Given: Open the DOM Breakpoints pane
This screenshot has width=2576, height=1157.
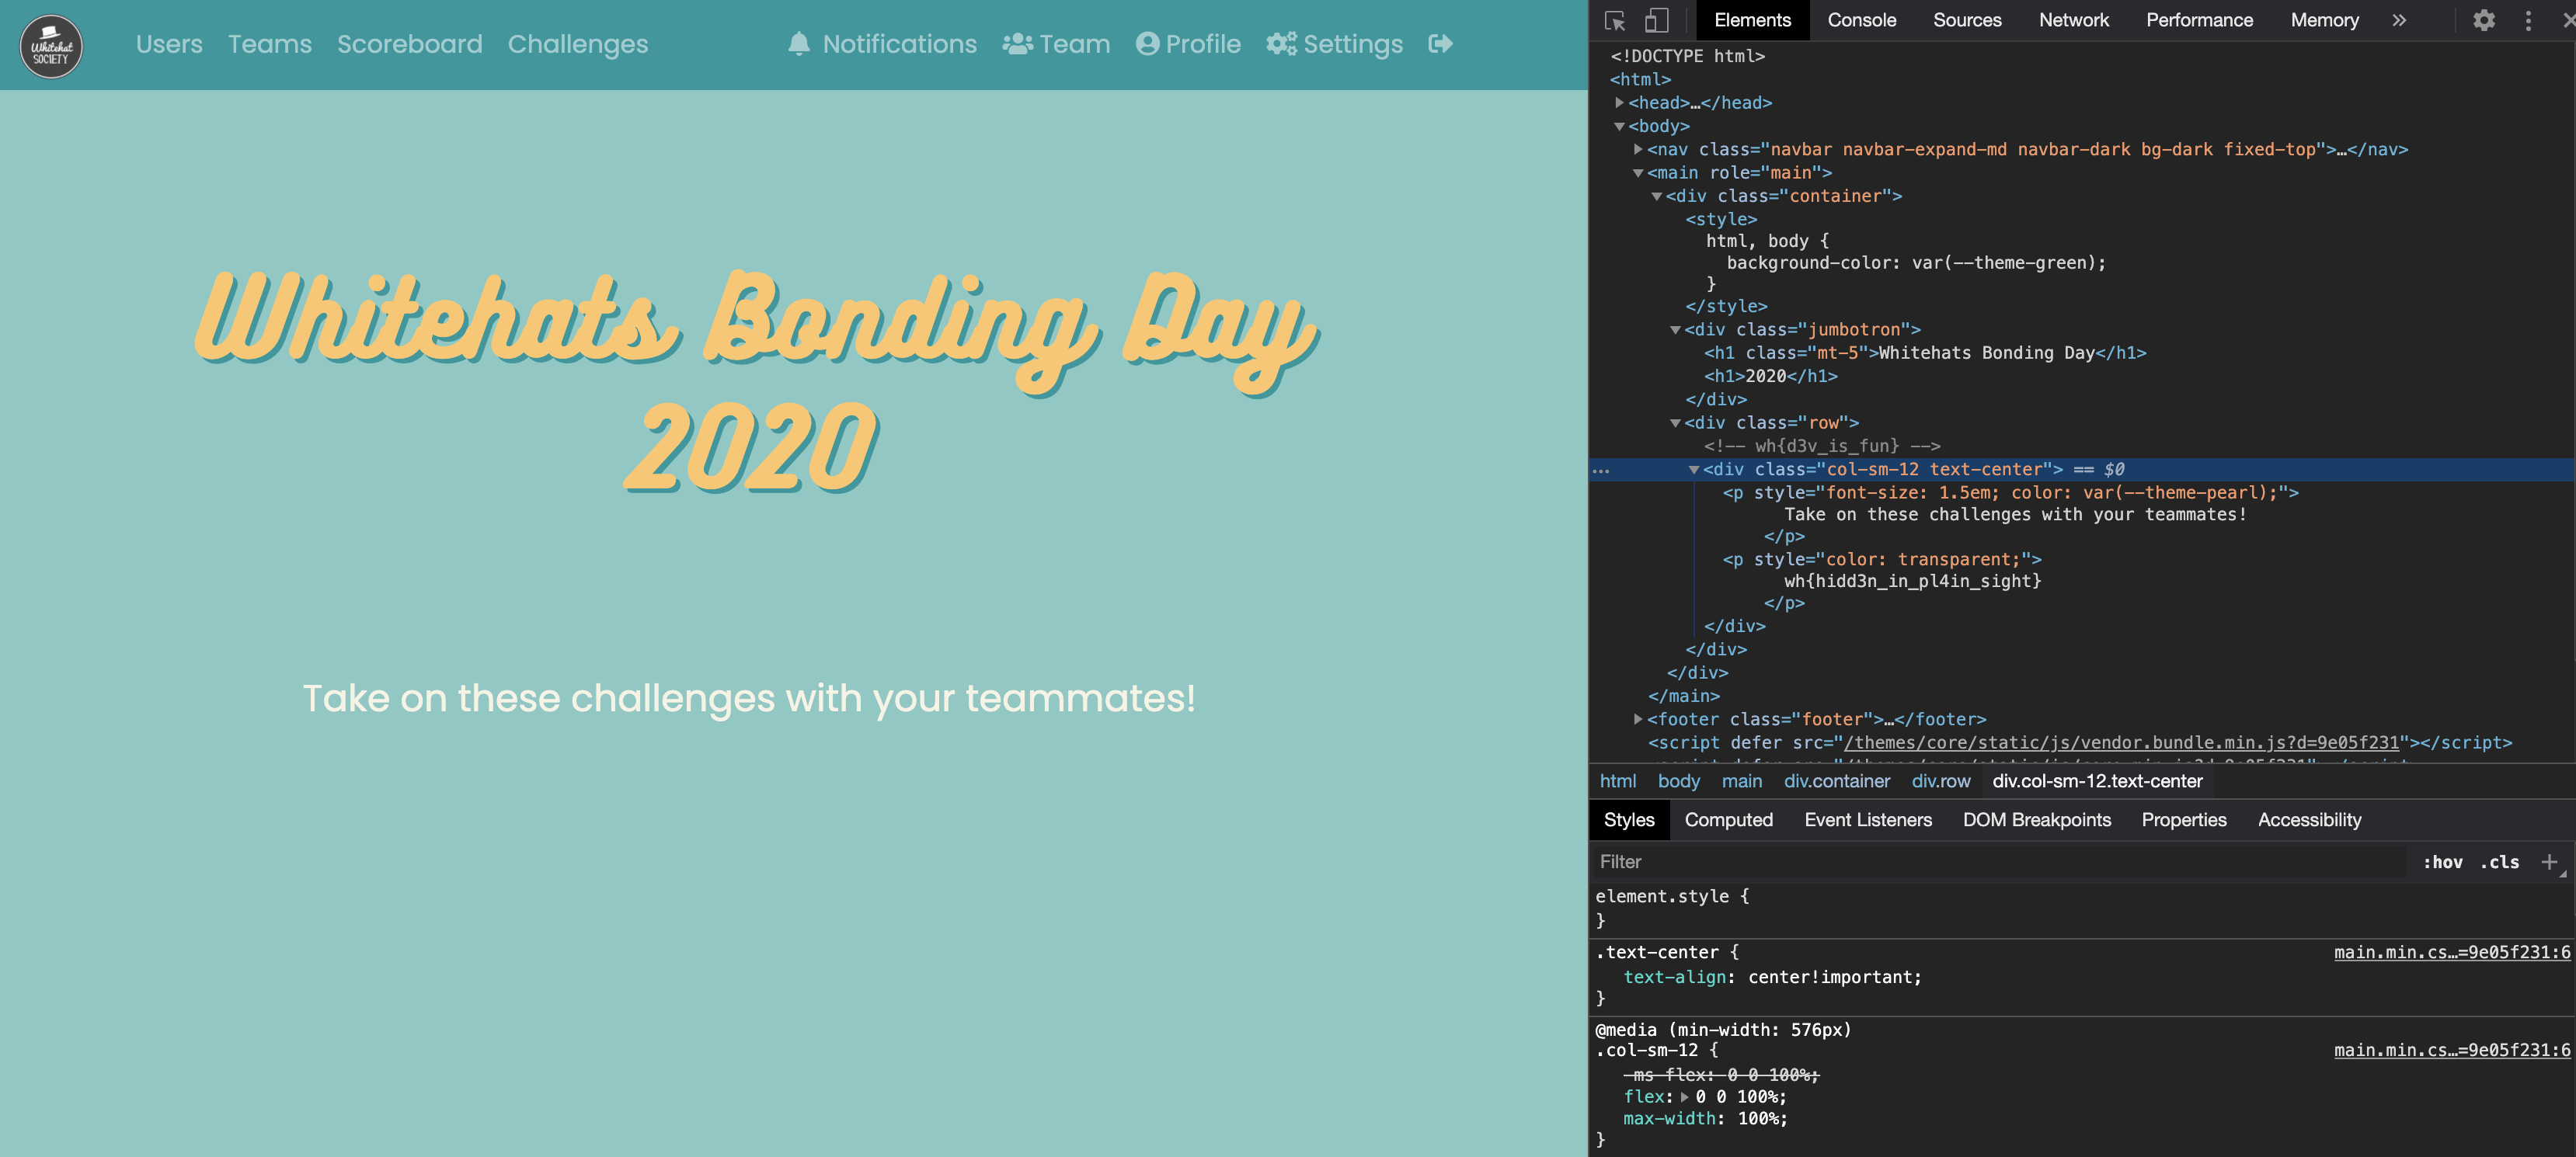Looking at the screenshot, I should (x=2036, y=820).
